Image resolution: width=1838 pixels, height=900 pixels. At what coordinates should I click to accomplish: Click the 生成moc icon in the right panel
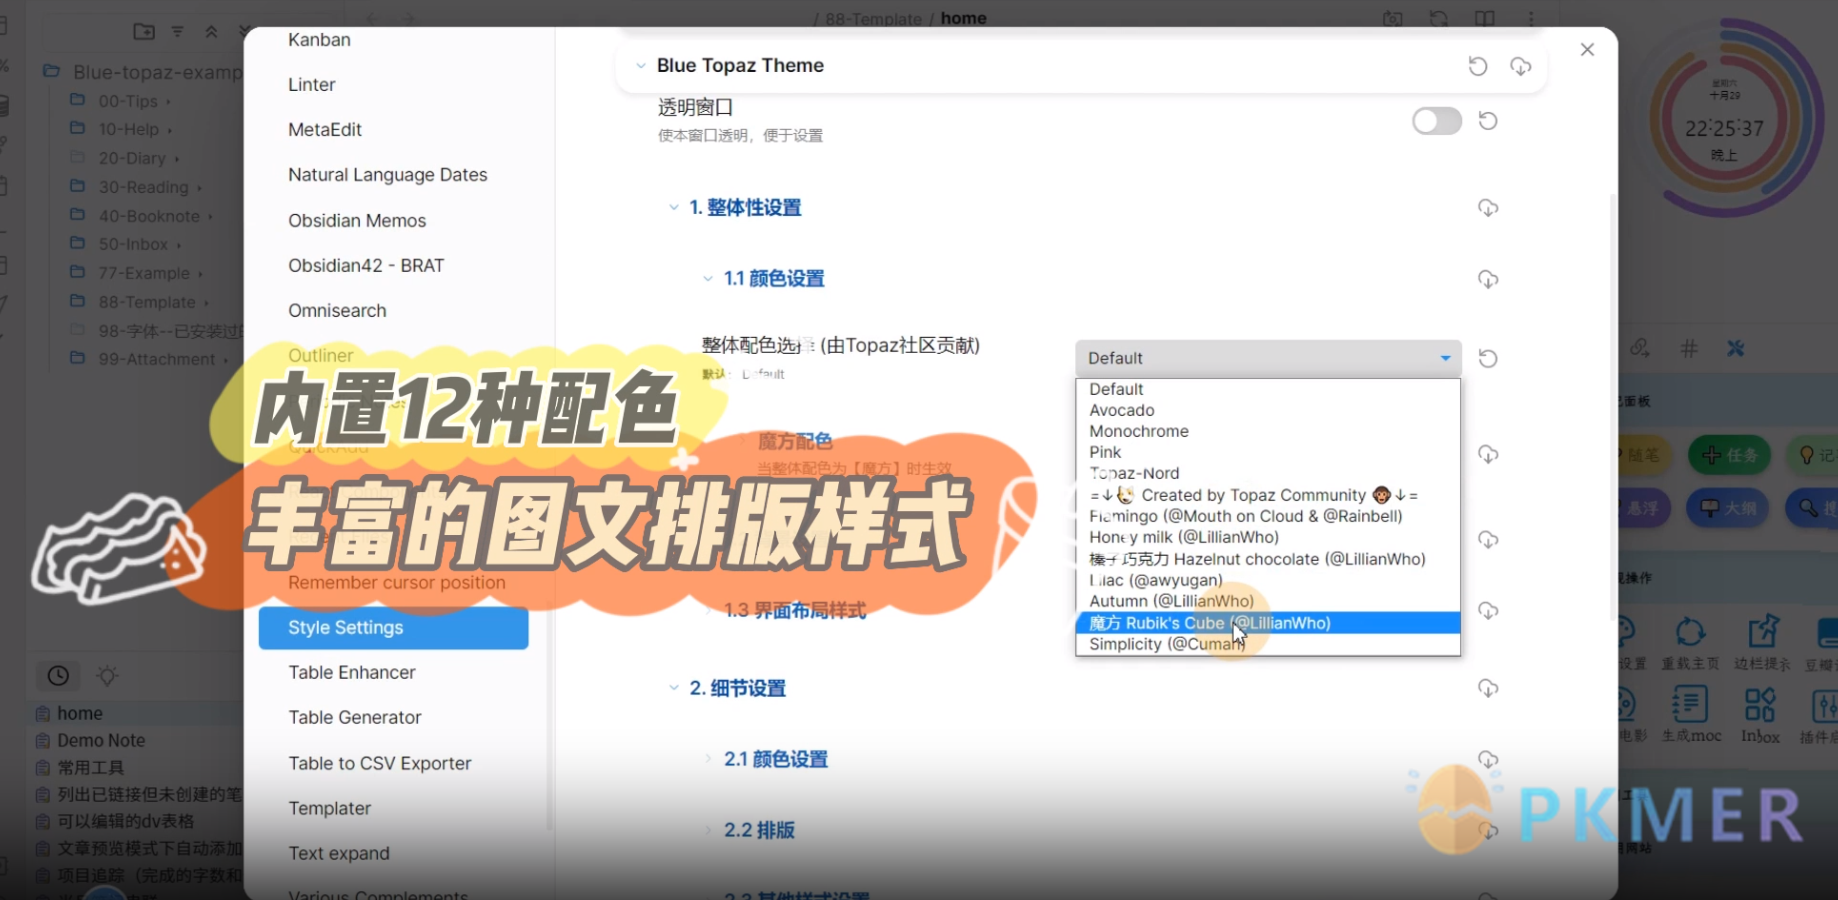pos(1691,714)
